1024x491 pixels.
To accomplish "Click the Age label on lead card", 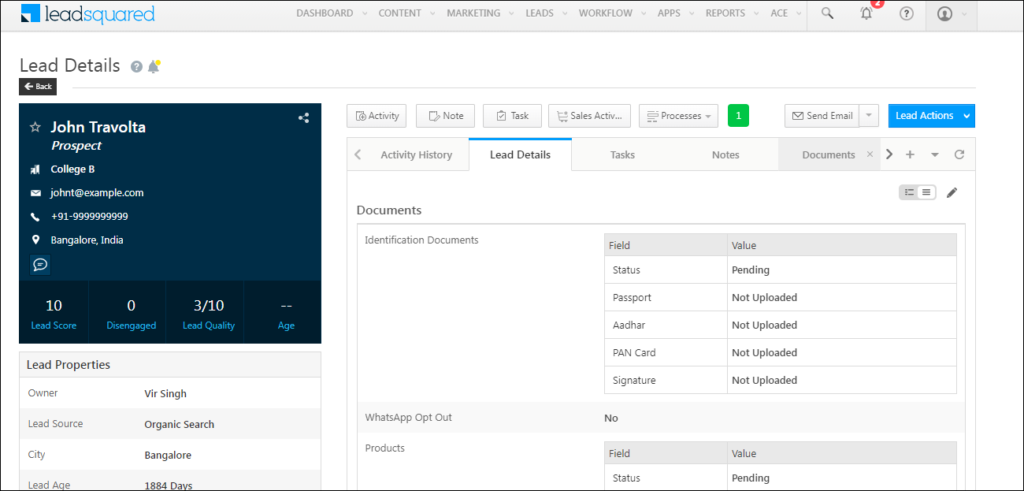I will (286, 325).
